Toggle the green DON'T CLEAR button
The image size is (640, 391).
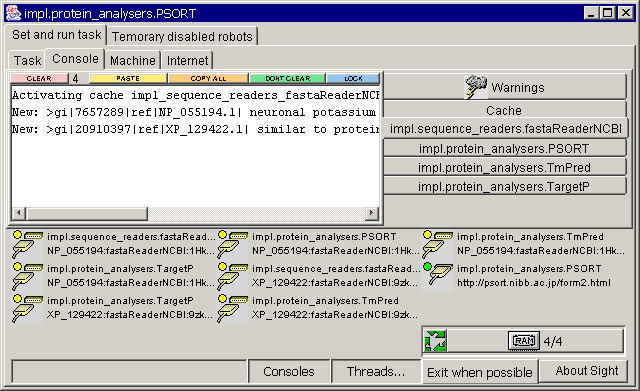(x=288, y=78)
